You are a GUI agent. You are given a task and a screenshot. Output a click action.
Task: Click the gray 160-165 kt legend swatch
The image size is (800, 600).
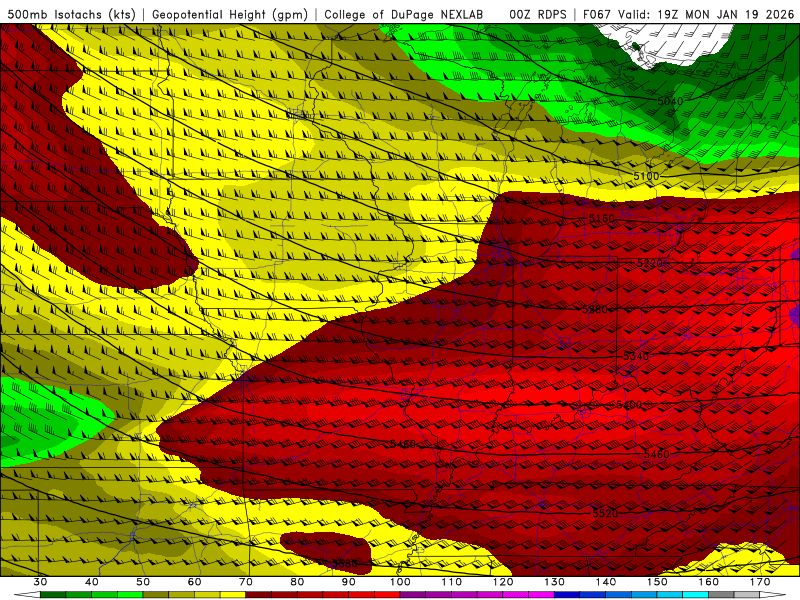721,595
